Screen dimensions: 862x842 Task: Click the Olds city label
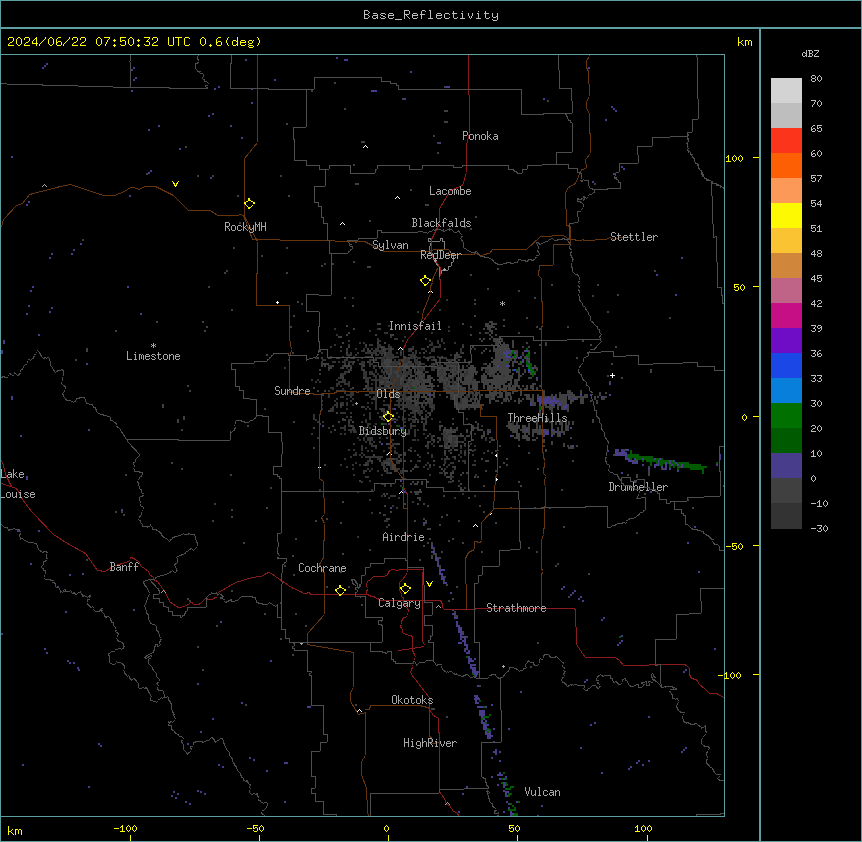[388, 394]
